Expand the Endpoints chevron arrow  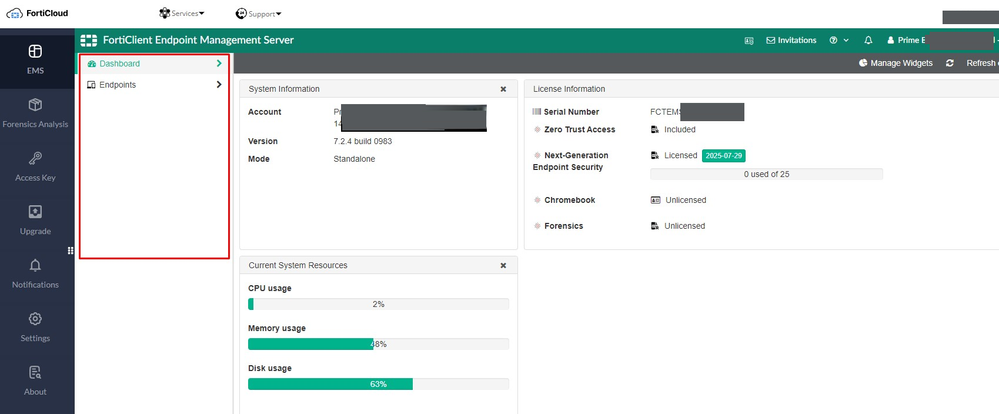coord(219,85)
